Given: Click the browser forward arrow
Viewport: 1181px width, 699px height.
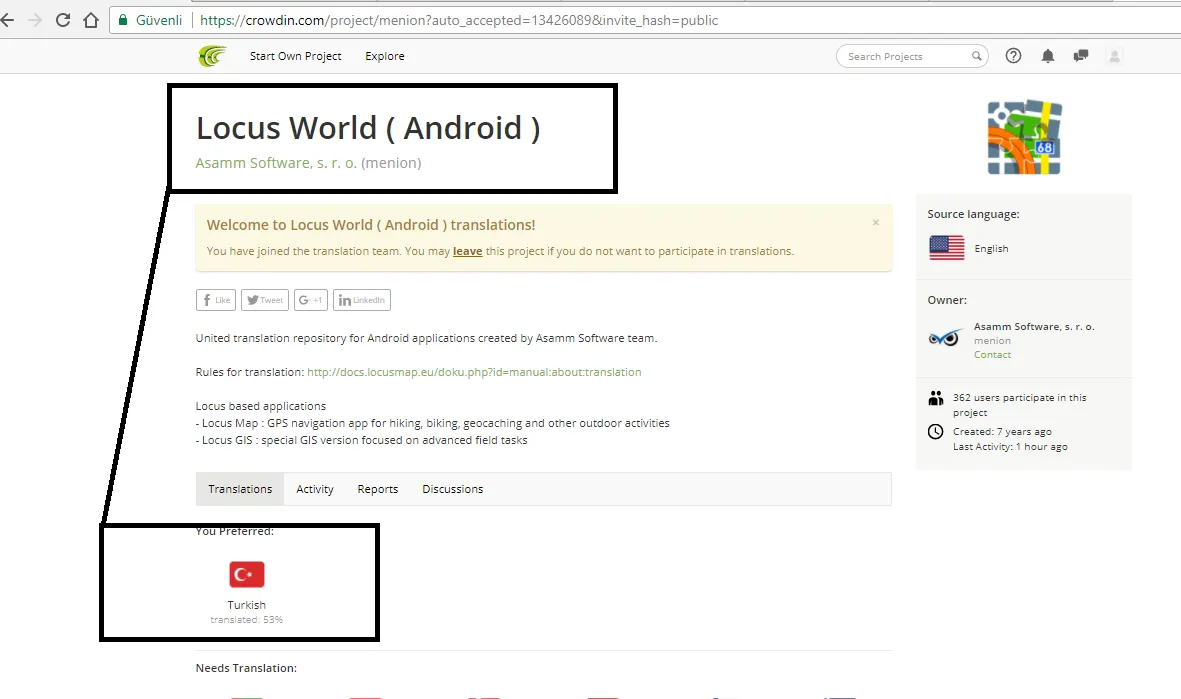Looking at the screenshot, I should click(x=35, y=20).
